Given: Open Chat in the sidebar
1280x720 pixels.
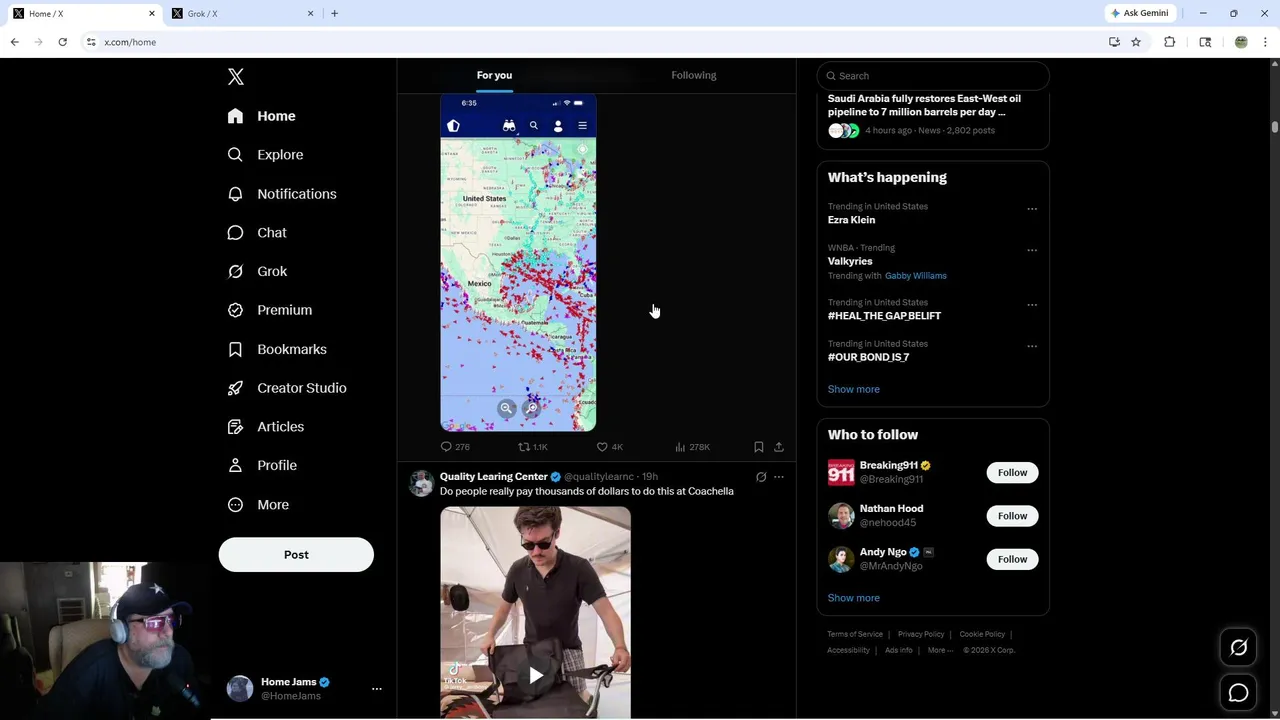Looking at the screenshot, I should tap(257, 233).
